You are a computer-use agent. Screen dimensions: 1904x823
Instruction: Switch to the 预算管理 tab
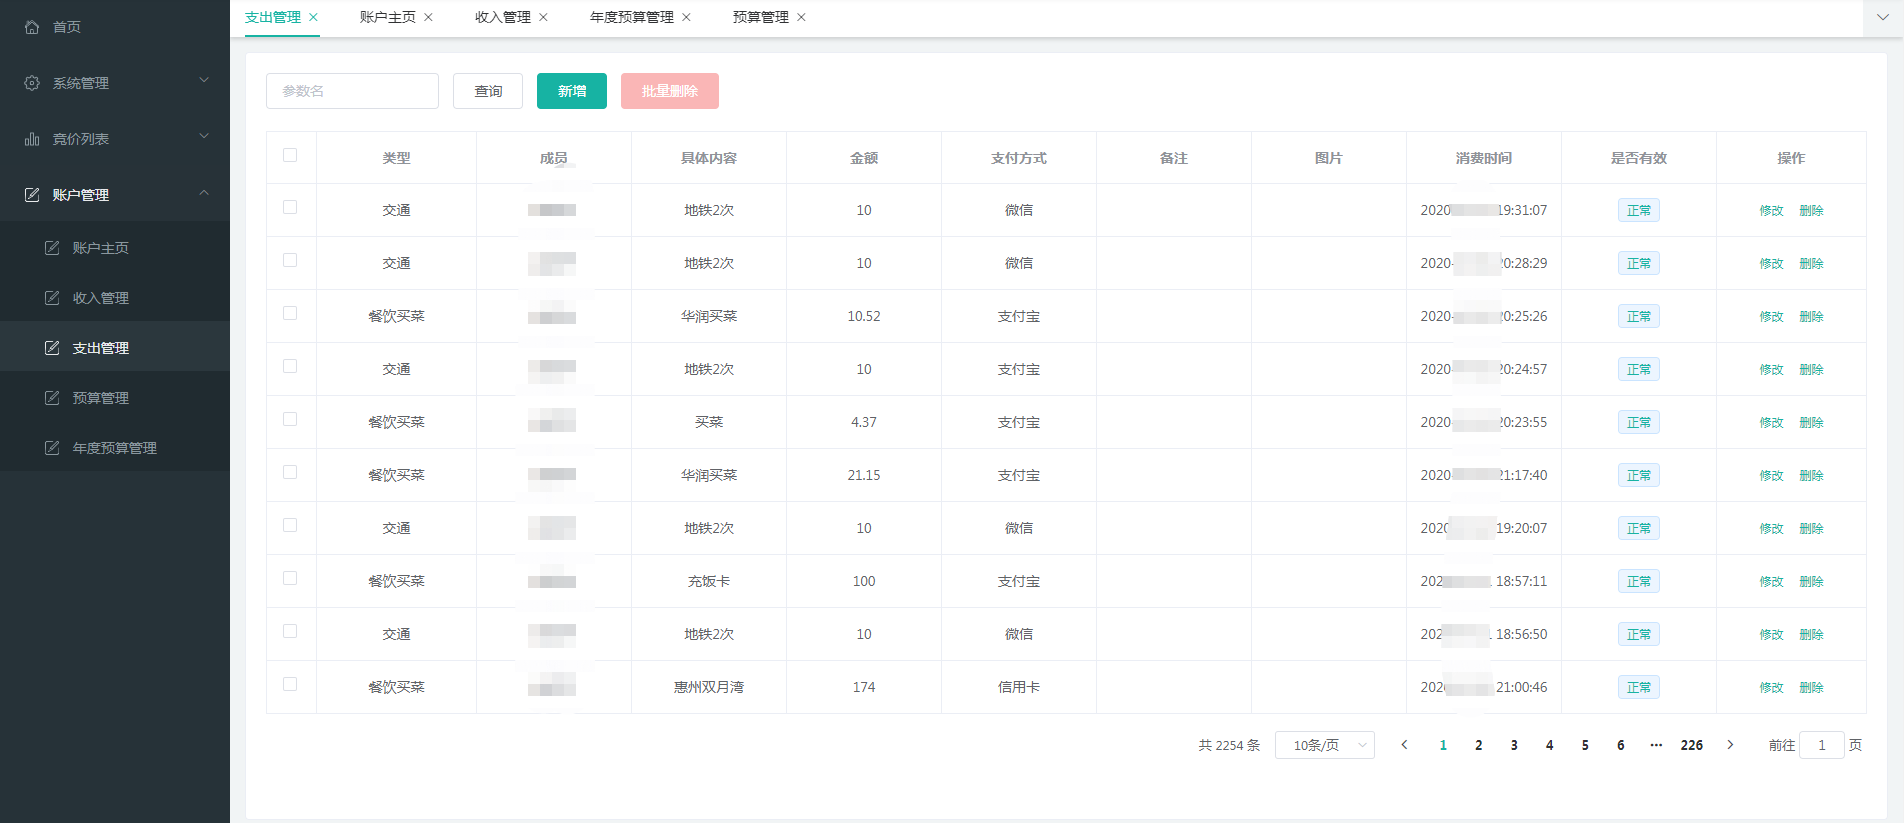click(x=761, y=17)
